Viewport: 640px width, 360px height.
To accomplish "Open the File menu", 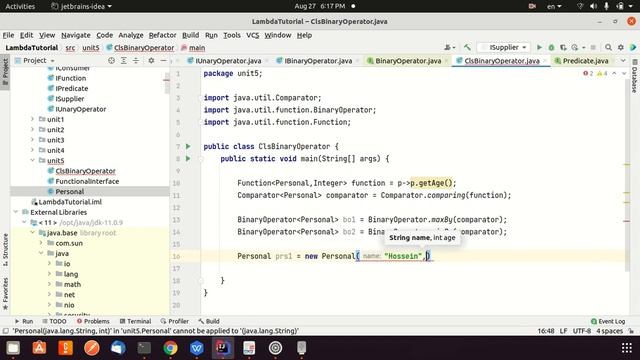I will pos(8,35).
